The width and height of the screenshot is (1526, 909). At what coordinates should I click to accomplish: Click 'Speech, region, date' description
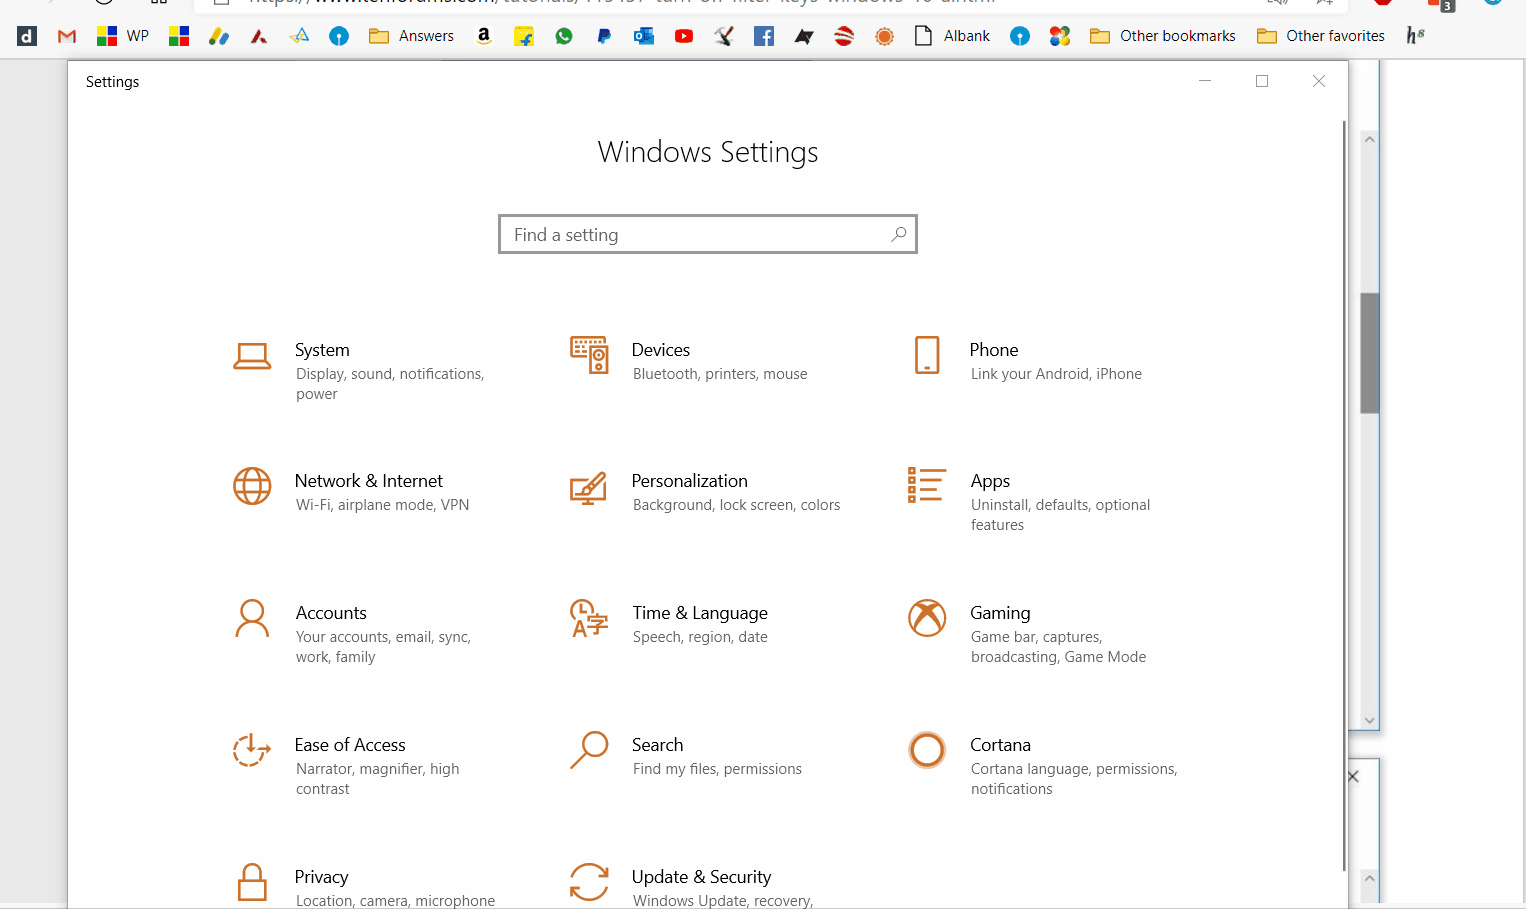point(700,637)
